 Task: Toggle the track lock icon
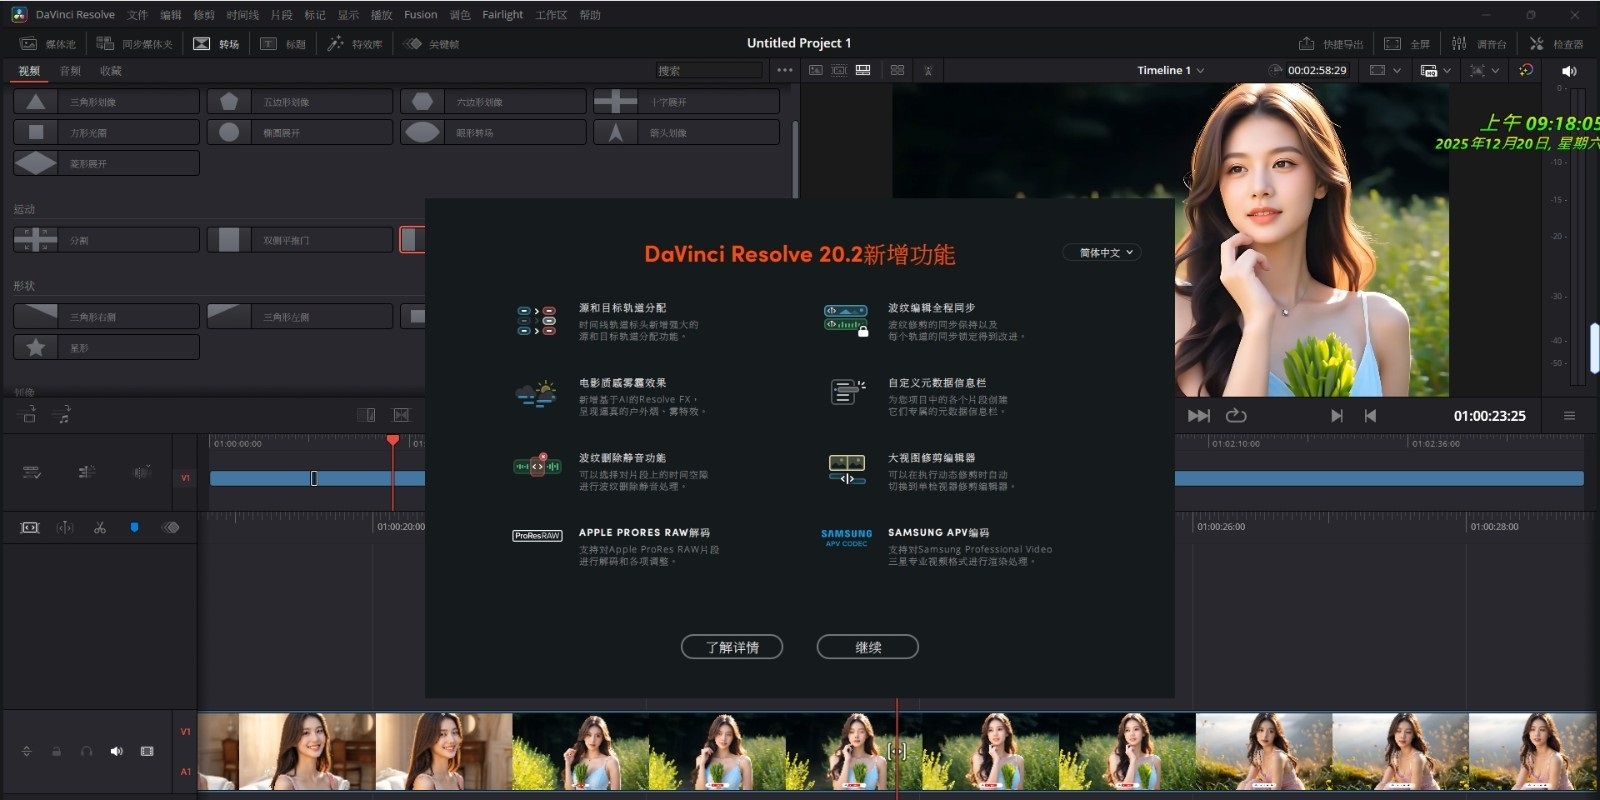coord(57,751)
